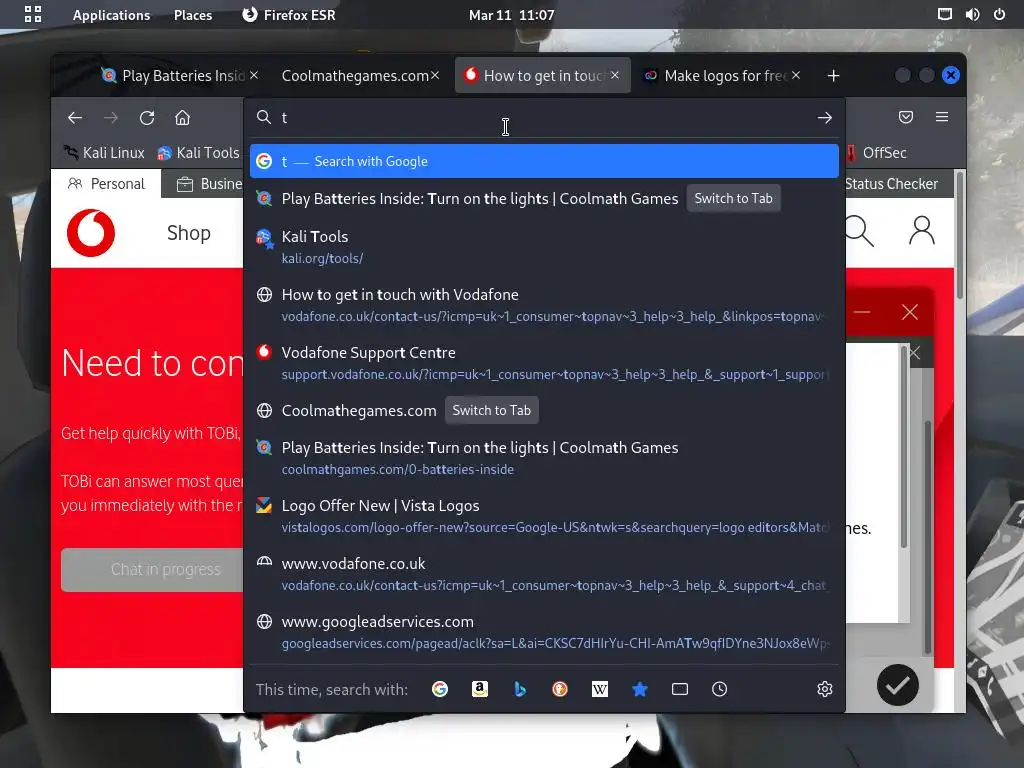The width and height of the screenshot is (1024, 768).
Task: Open the Mar 11 clock calendar
Action: [511, 15]
